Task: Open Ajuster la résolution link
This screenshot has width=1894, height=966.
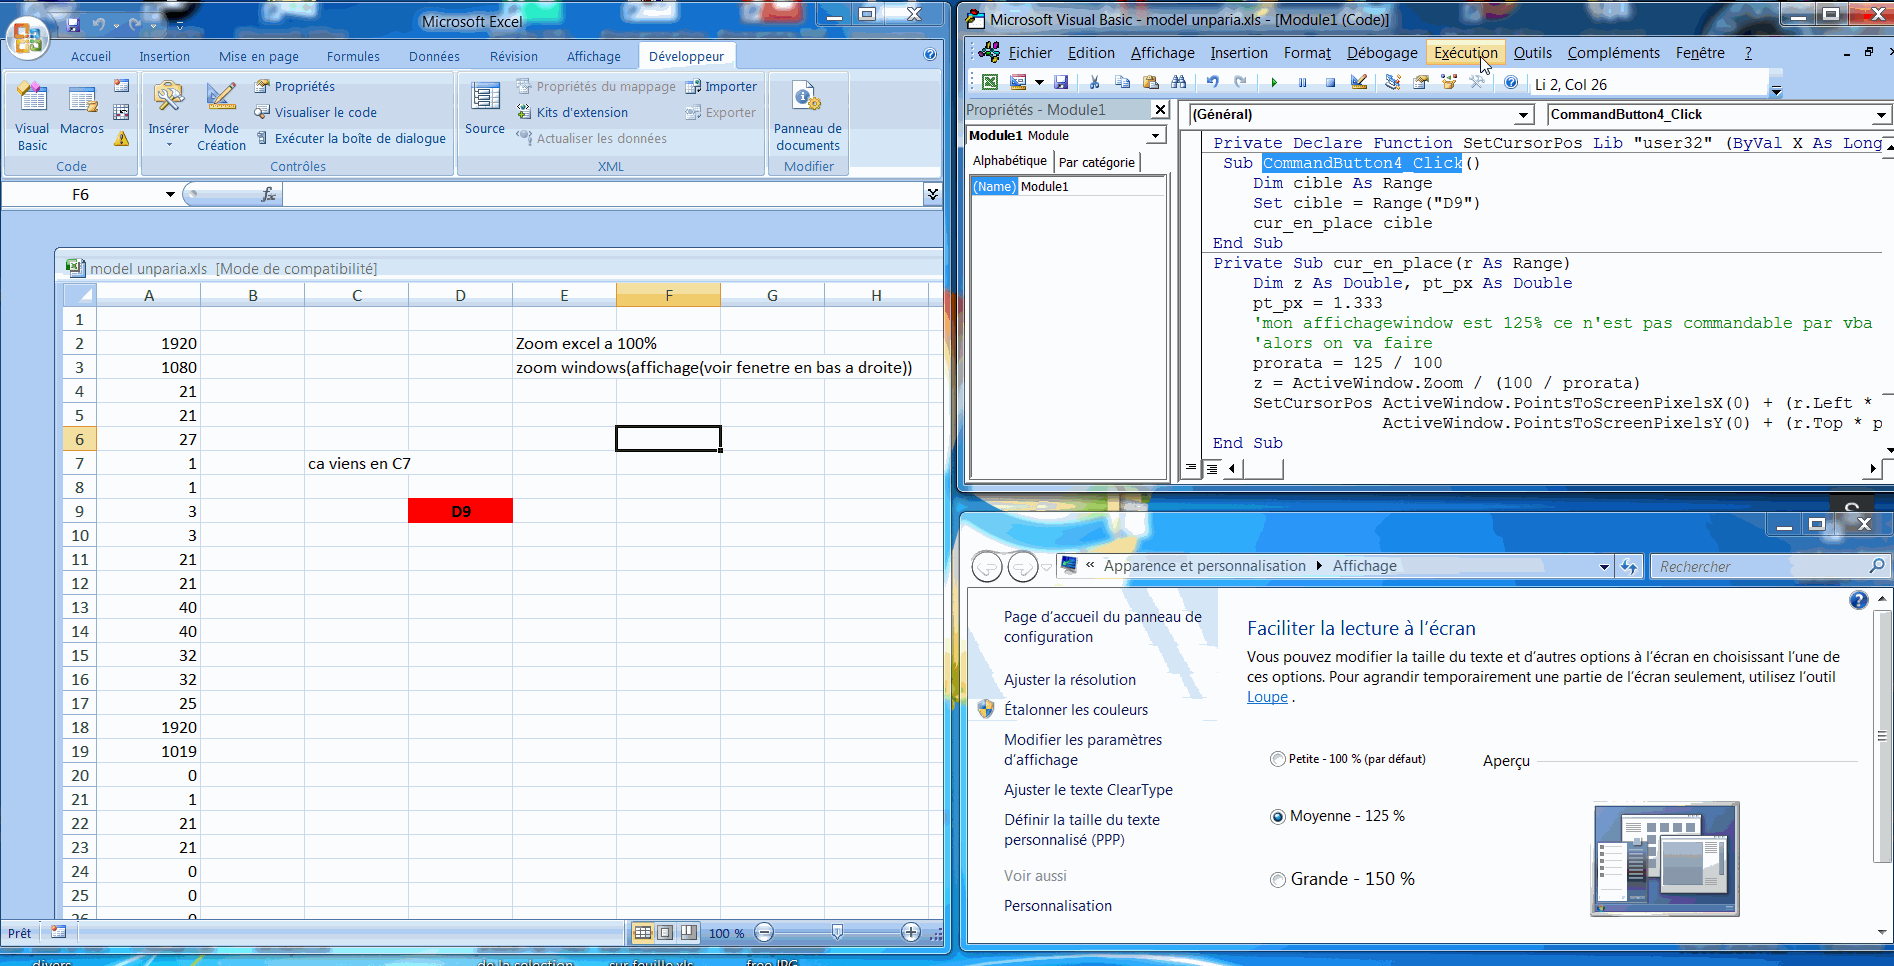Action: 1069,680
